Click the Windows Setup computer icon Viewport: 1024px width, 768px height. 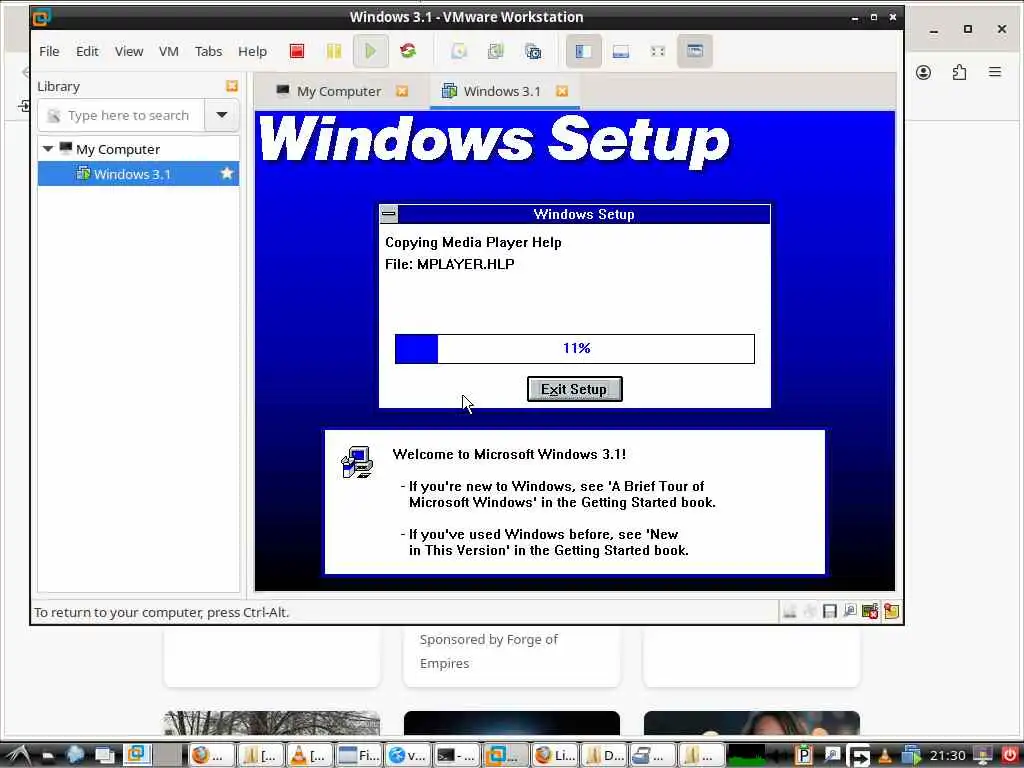357,462
